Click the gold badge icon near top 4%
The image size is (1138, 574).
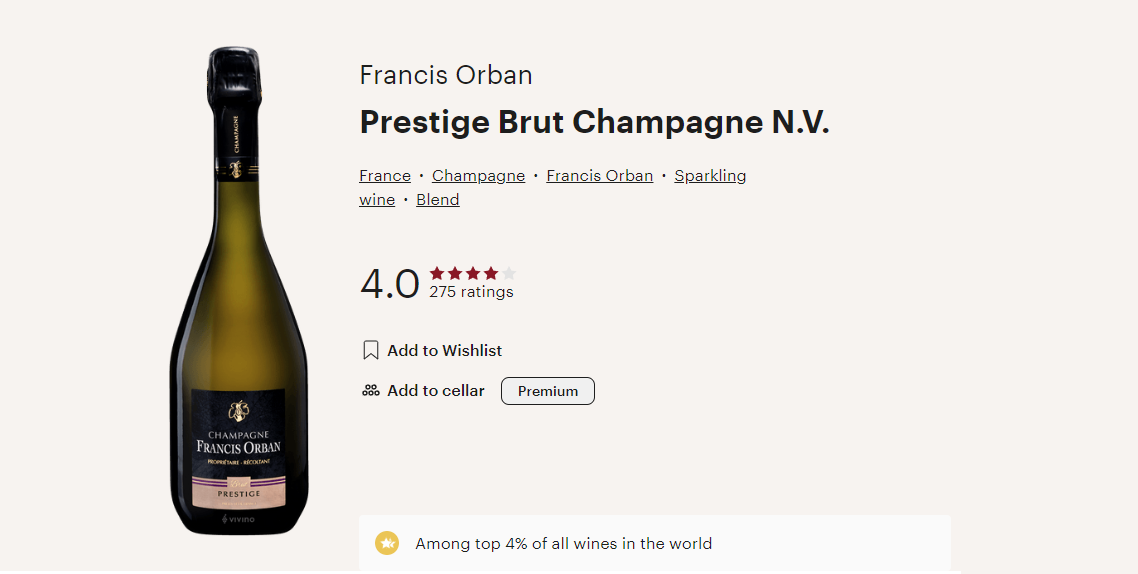click(x=387, y=544)
